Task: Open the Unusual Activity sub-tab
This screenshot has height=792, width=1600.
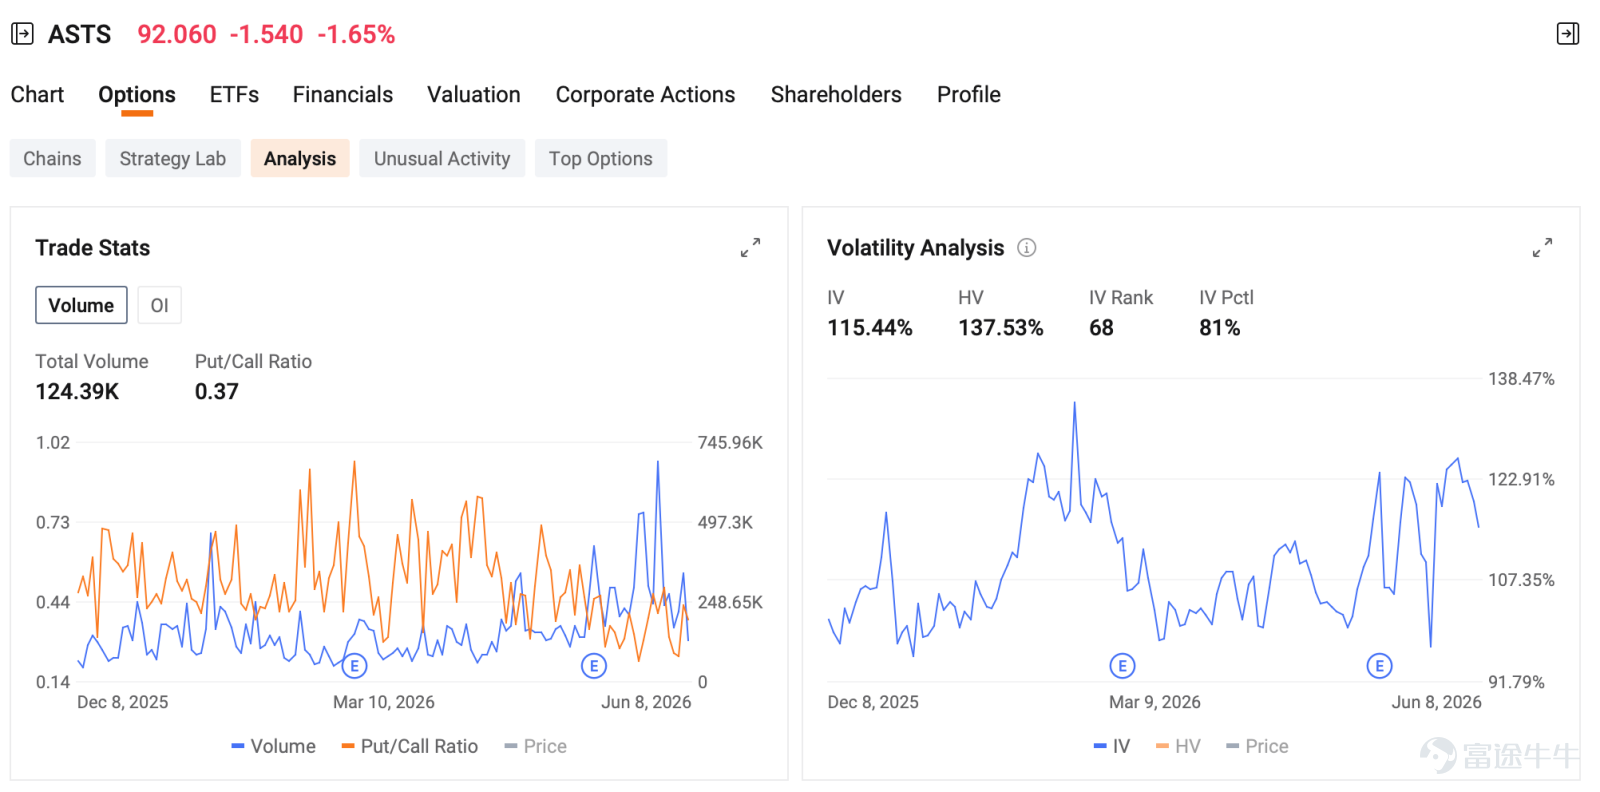Action: click(x=442, y=158)
